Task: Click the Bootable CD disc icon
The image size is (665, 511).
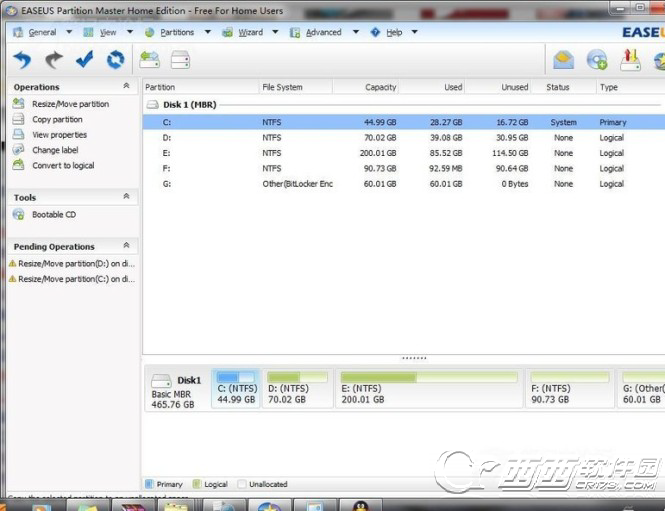Action: pos(18,214)
